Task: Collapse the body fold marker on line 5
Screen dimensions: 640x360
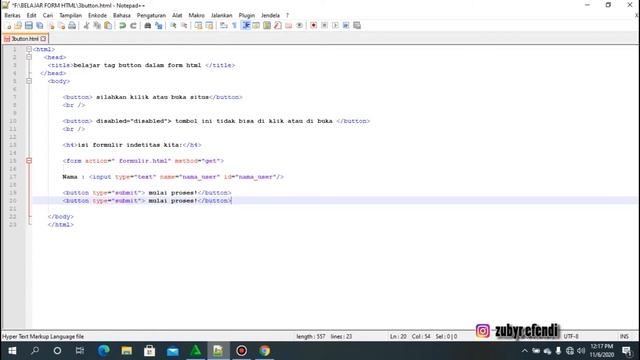Action: [x=29, y=81]
